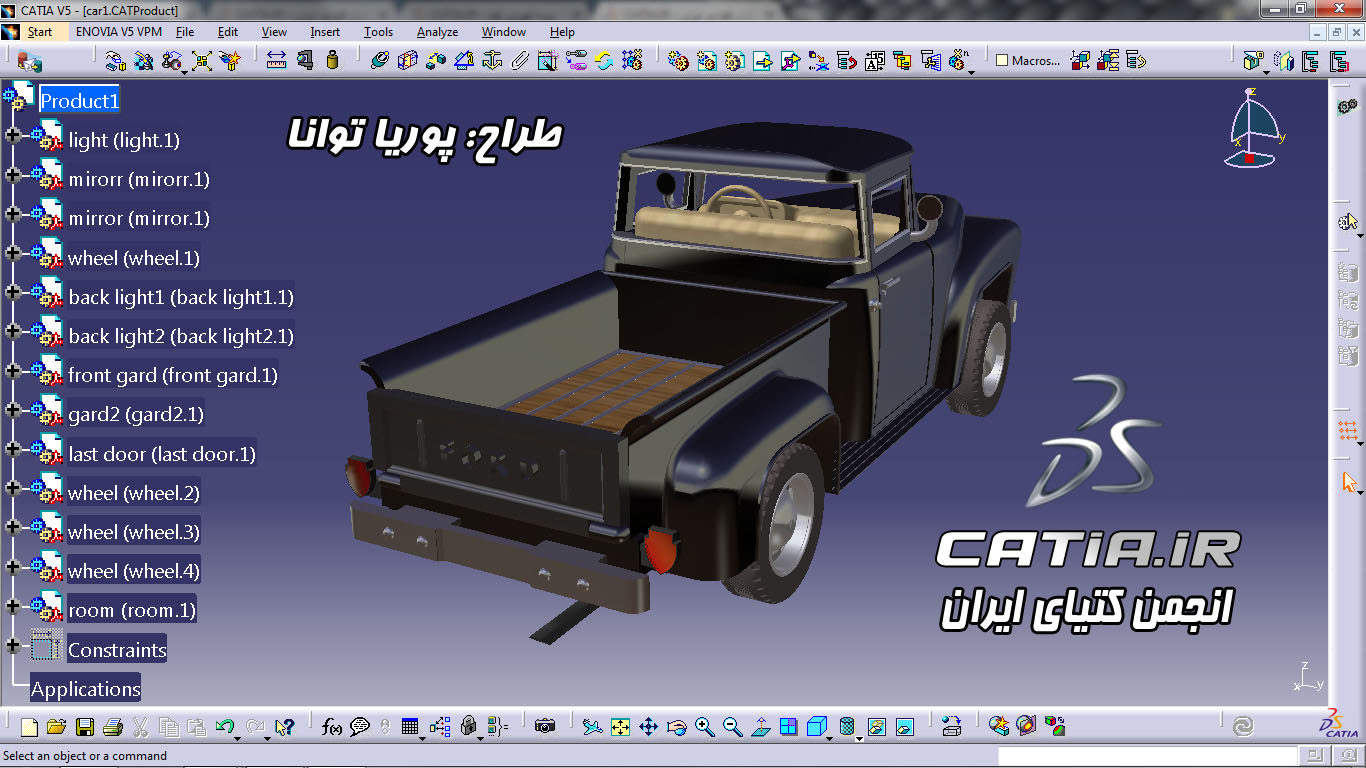Click the Normal View icon

click(761, 727)
